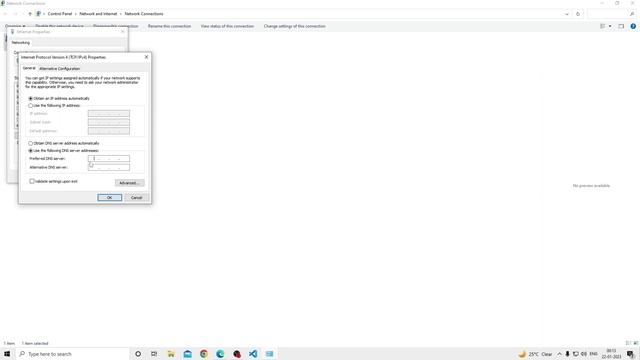Open the blue Help icon
640x360 pixels.
pos(633,26)
